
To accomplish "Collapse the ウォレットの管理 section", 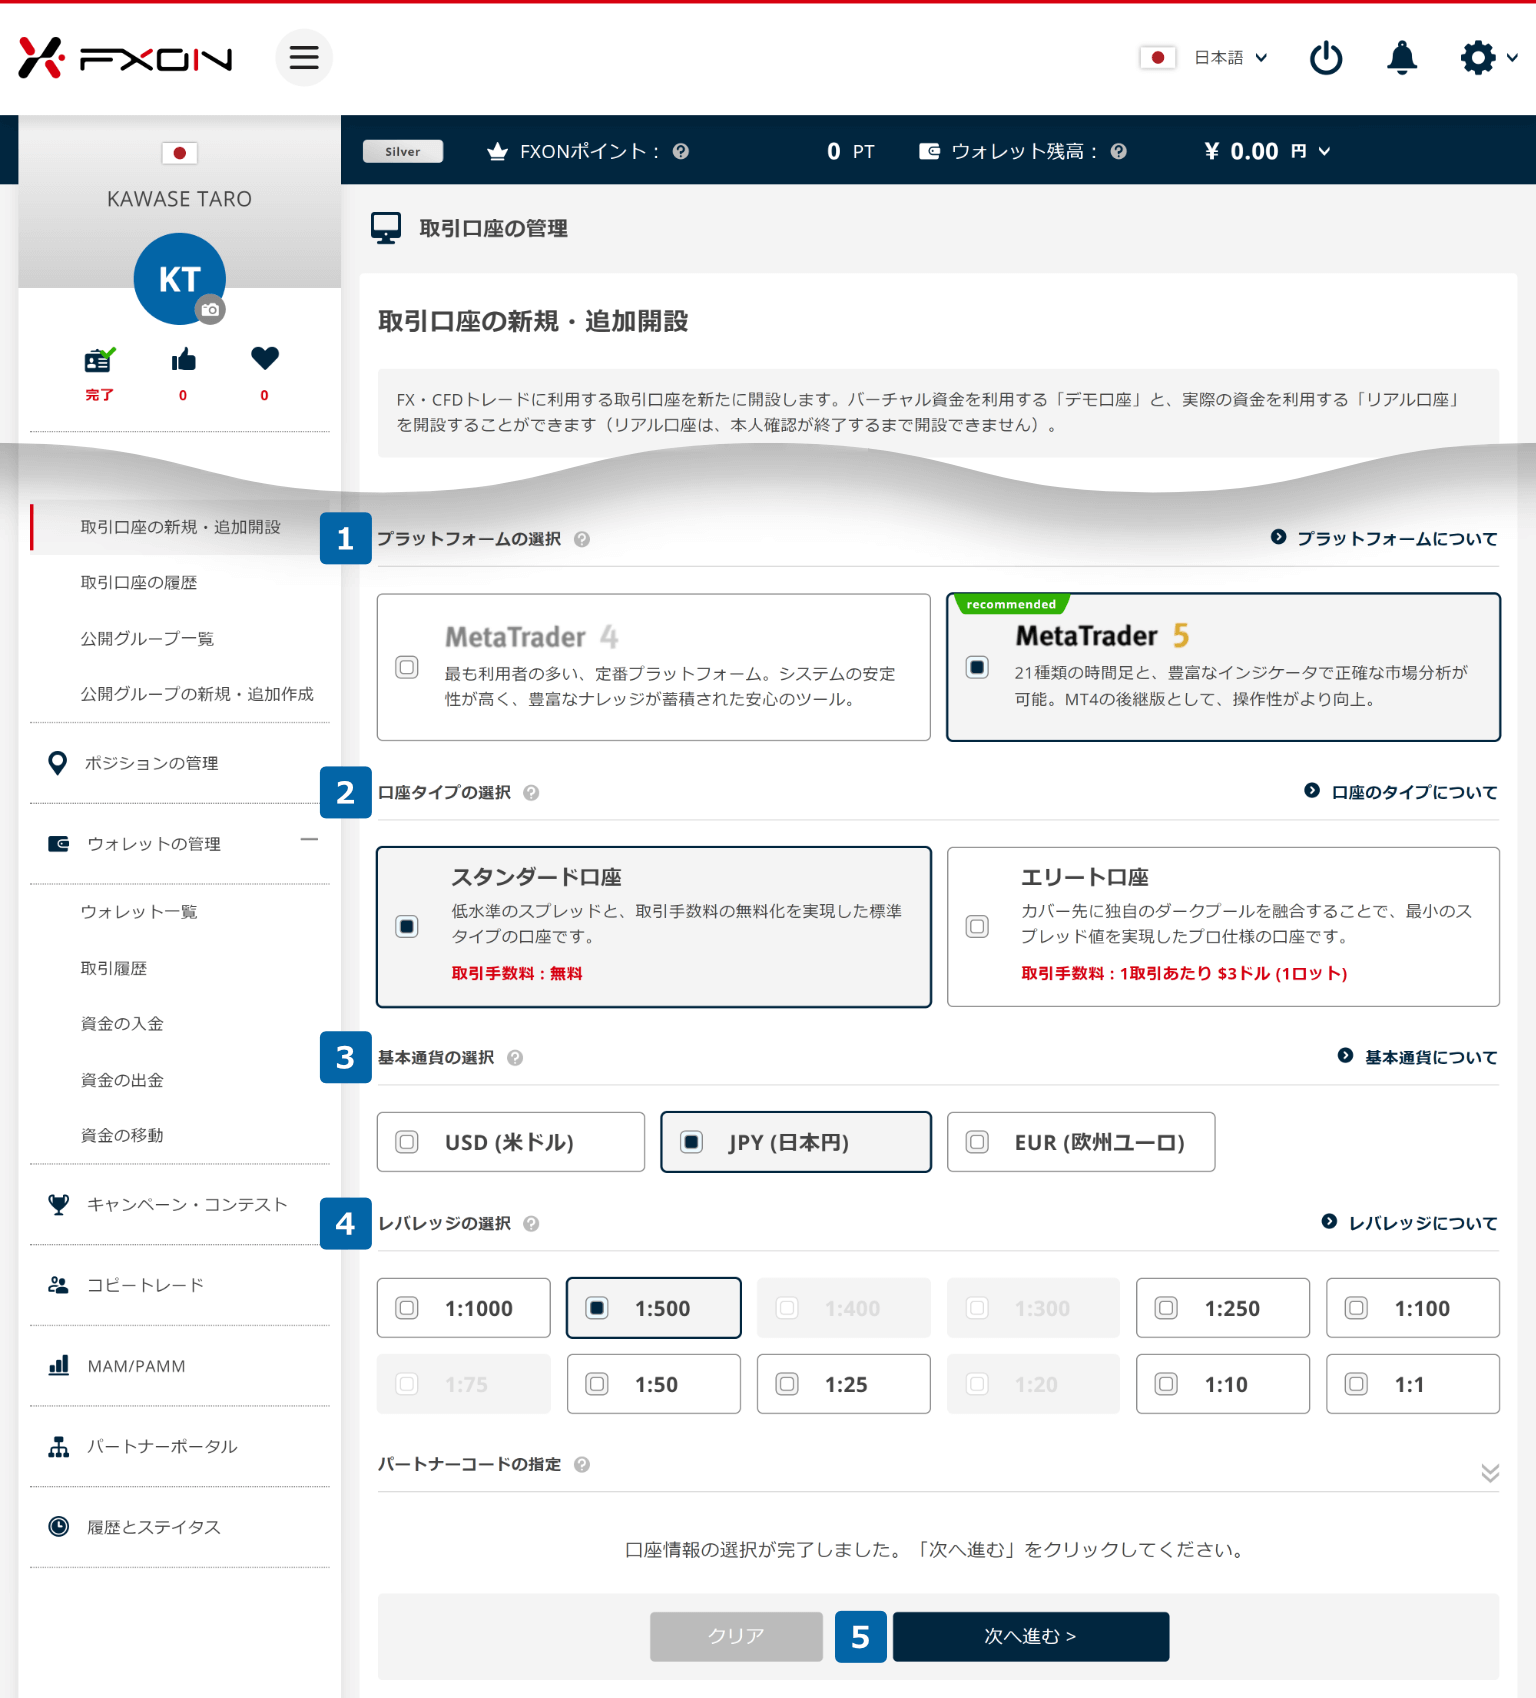I will [x=310, y=840].
